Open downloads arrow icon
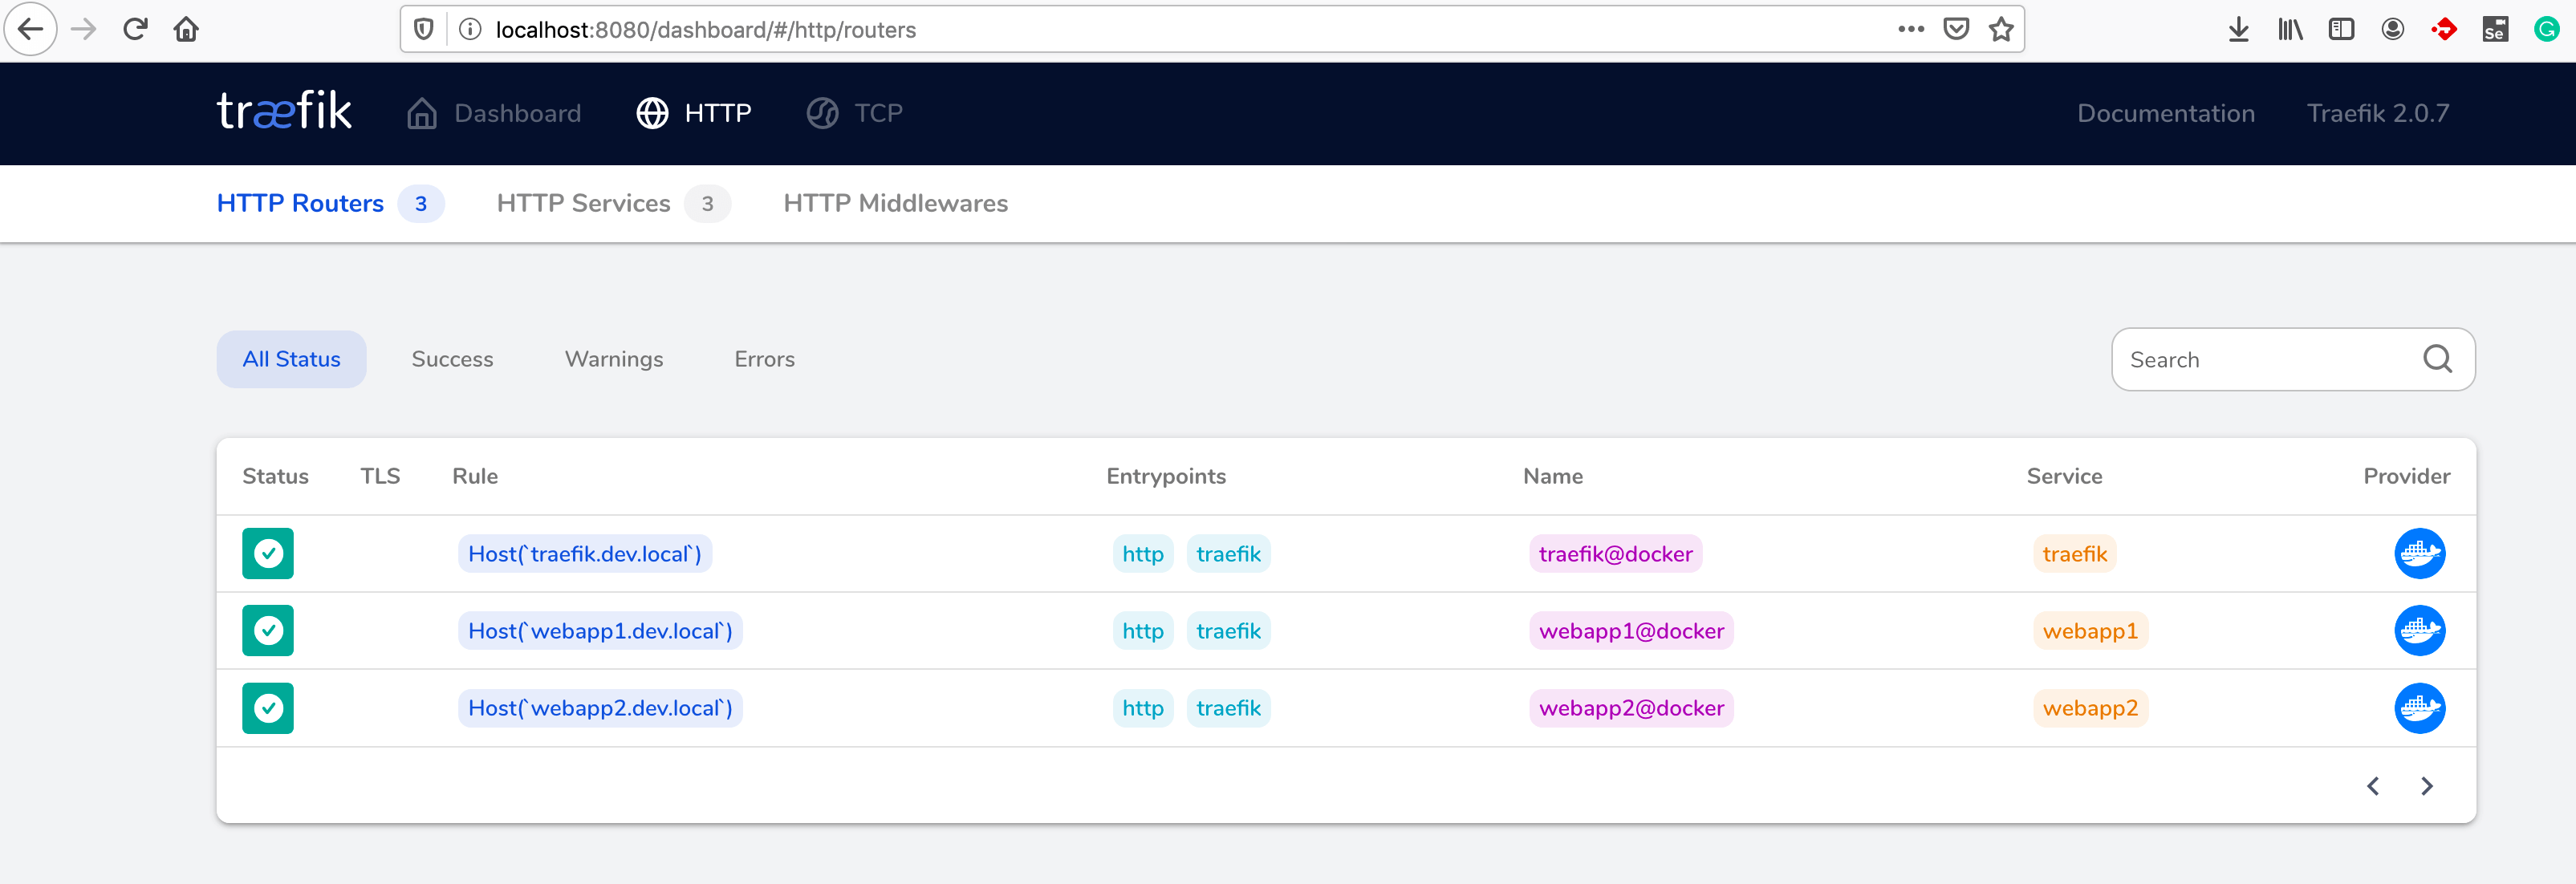This screenshot has height=884, width=2576. coord(2239,29)
